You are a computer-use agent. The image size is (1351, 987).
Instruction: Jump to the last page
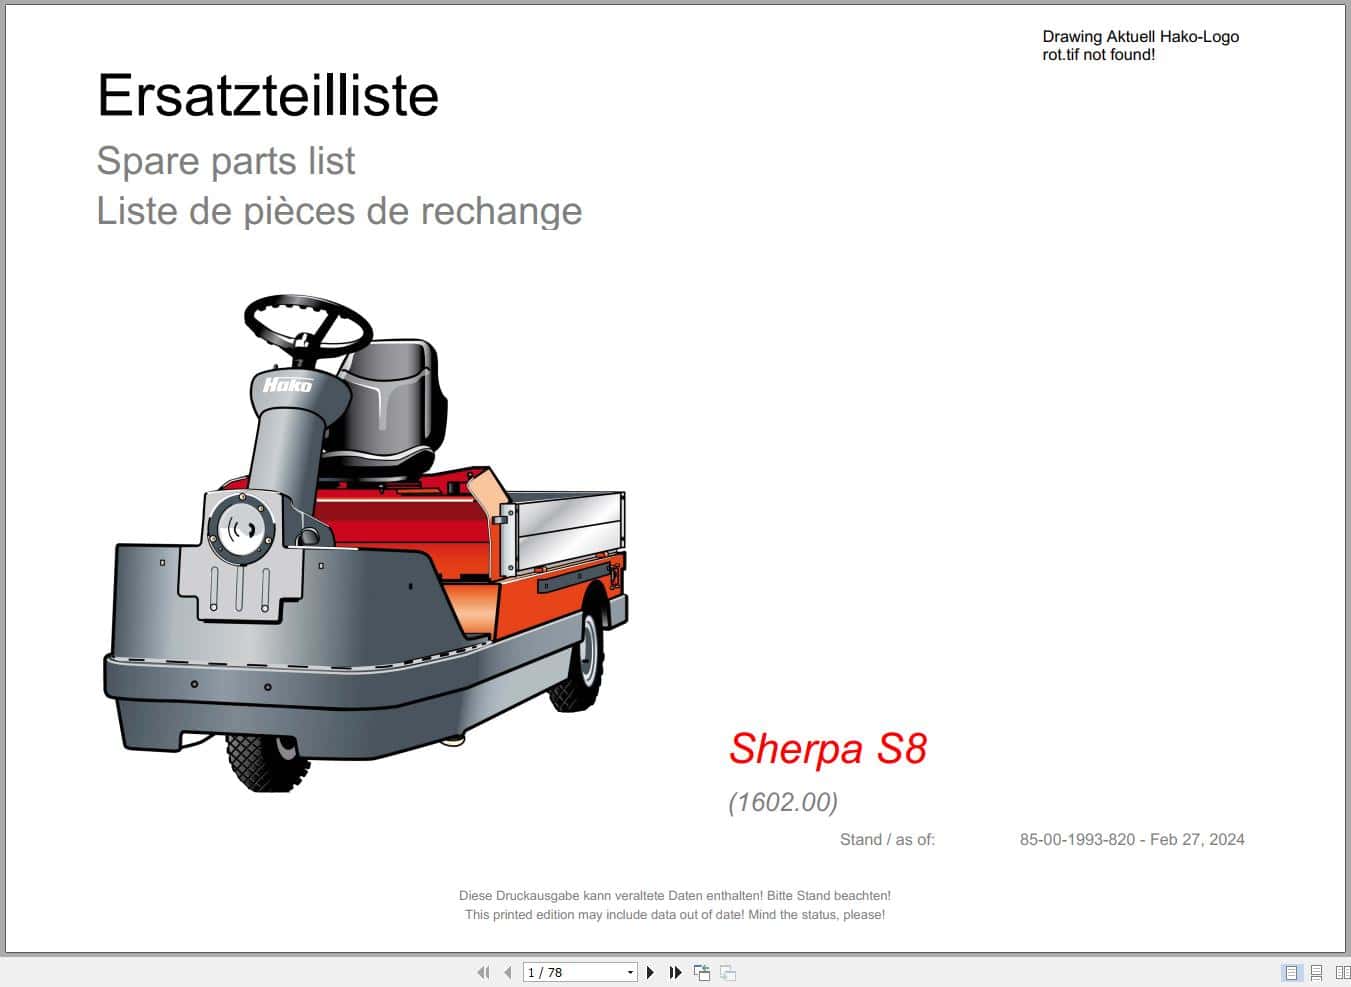click(x=675, y=972)
